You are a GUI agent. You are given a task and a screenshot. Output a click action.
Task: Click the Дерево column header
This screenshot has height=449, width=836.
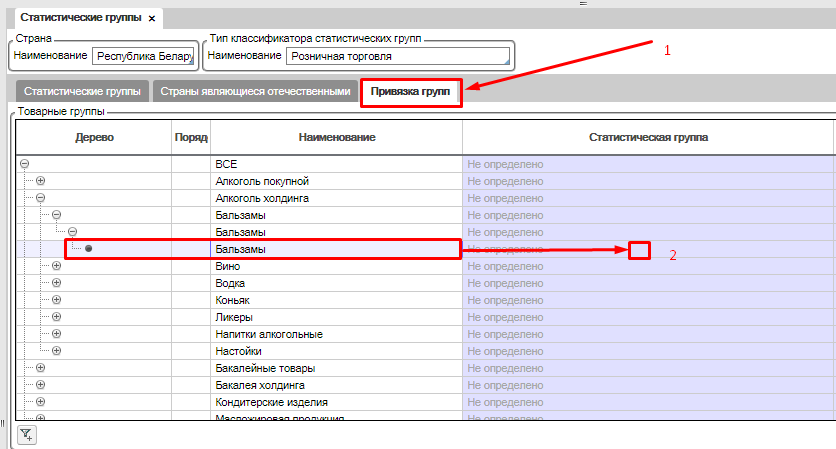[x=95, y=136]
